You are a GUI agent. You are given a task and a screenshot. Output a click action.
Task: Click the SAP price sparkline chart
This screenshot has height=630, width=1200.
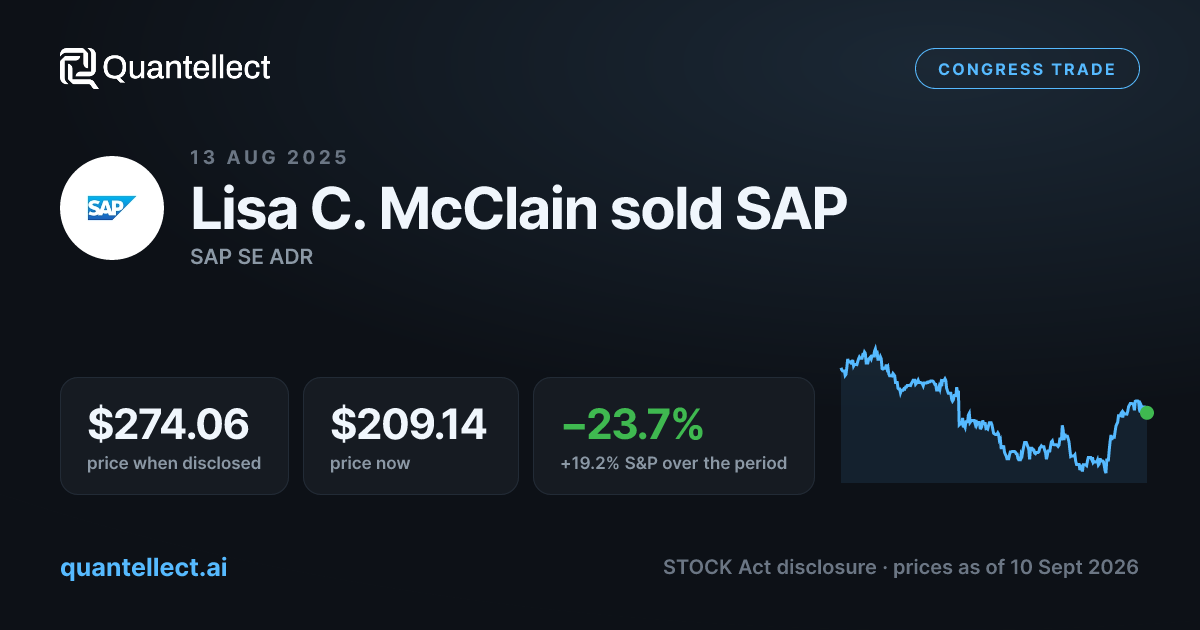(x=994, y=414)
